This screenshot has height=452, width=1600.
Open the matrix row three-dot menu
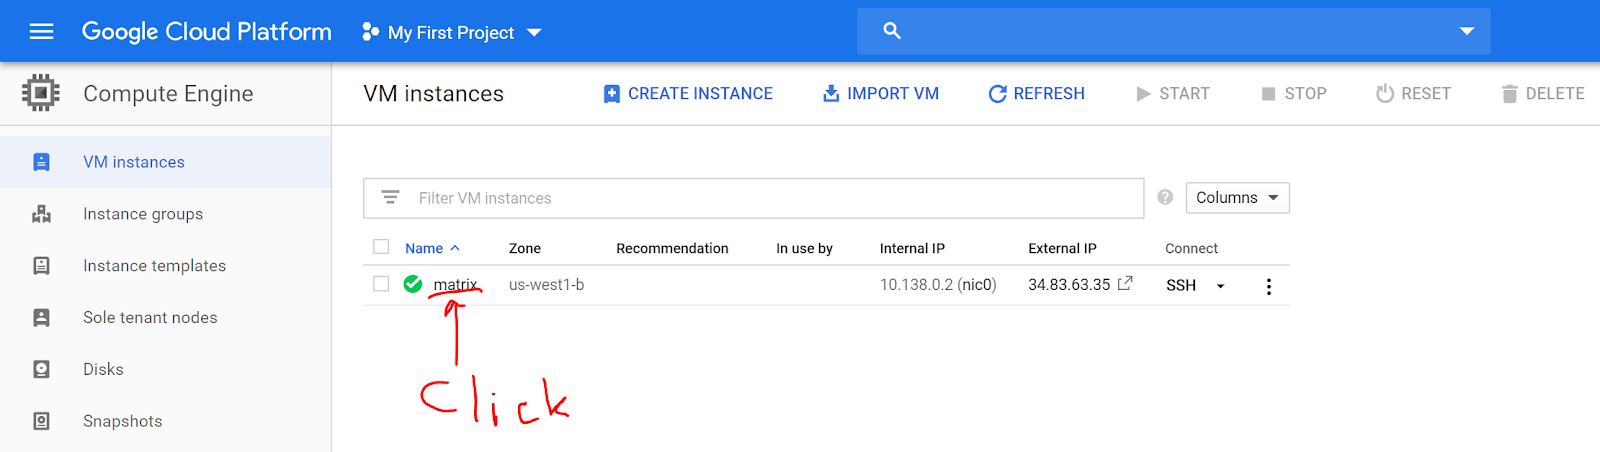click(1268, 286)
